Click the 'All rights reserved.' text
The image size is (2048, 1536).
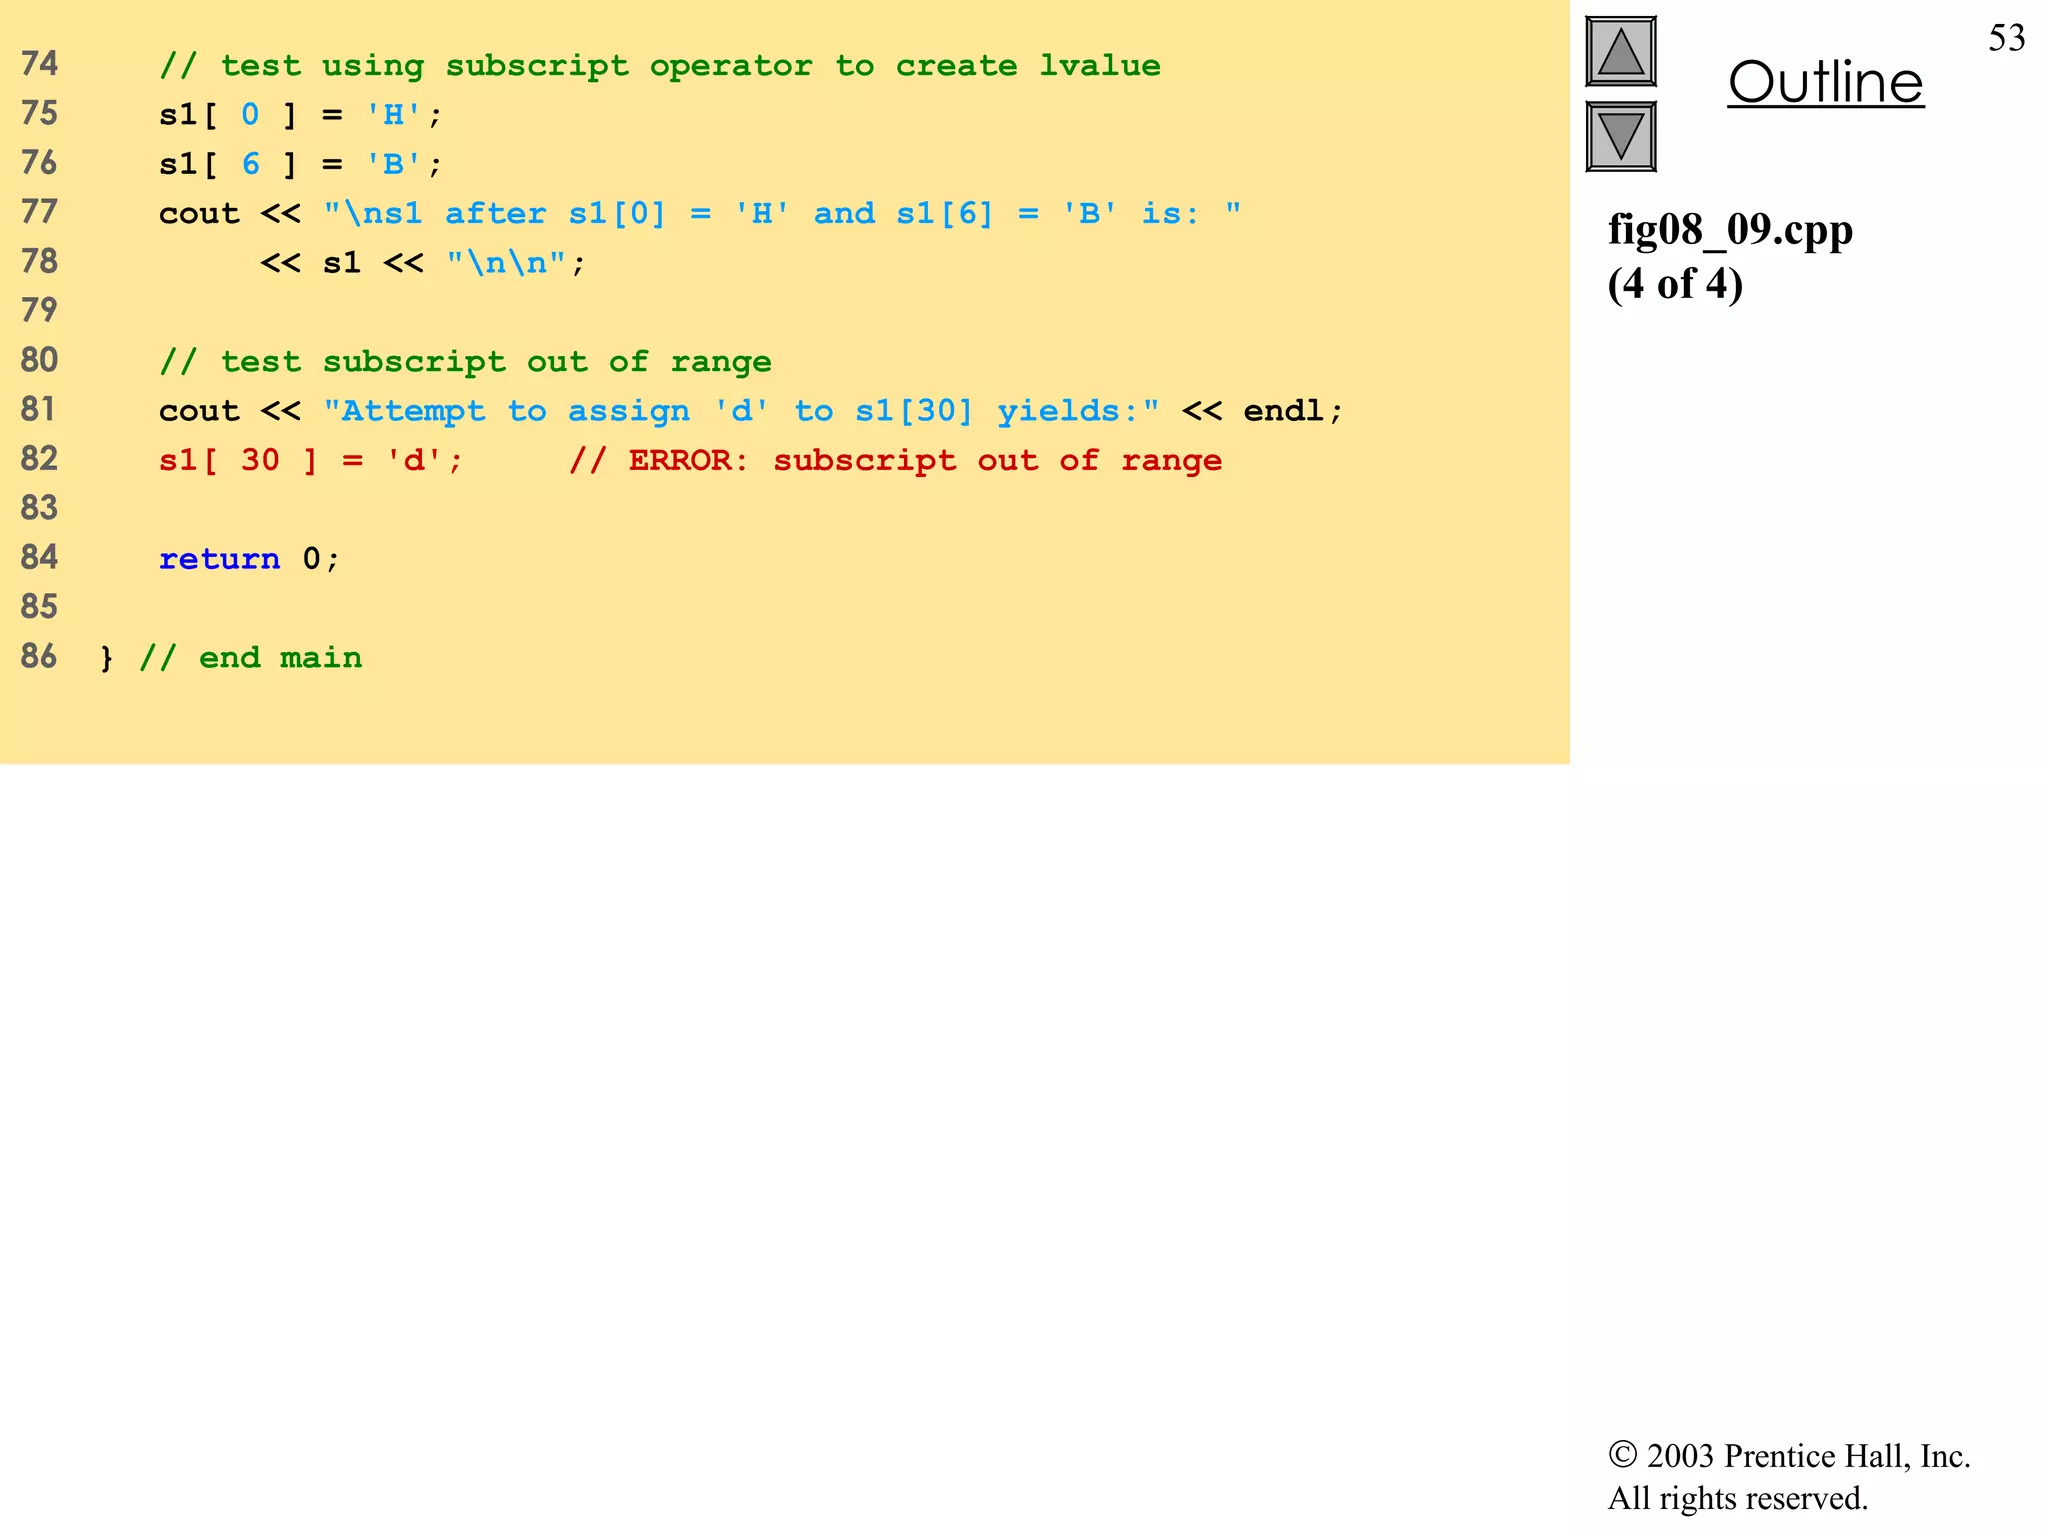[1738, 1499]
